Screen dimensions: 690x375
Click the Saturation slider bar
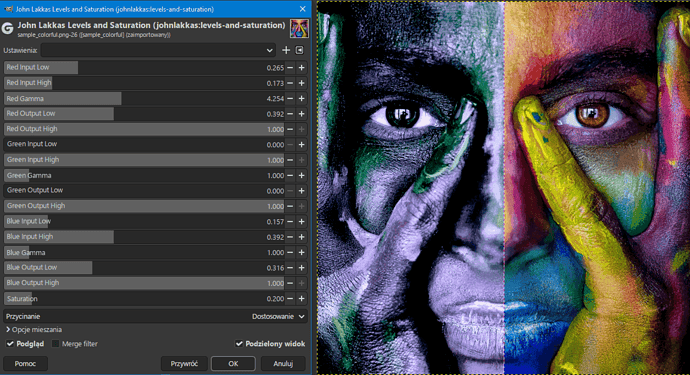click(144, 299)
